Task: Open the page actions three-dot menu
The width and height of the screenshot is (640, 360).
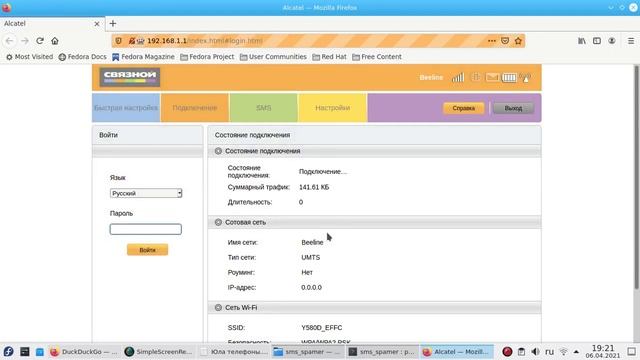Action: point(491,41)
